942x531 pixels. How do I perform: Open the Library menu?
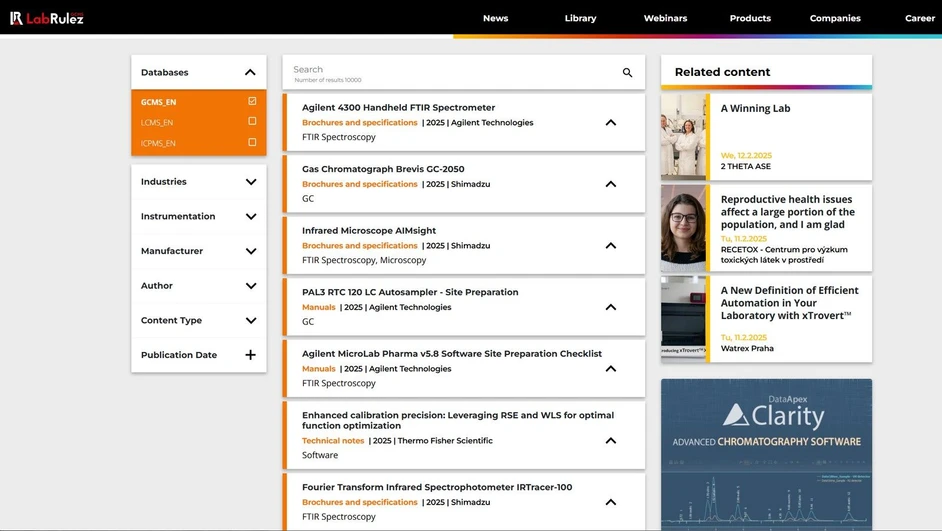pos(580,18)
